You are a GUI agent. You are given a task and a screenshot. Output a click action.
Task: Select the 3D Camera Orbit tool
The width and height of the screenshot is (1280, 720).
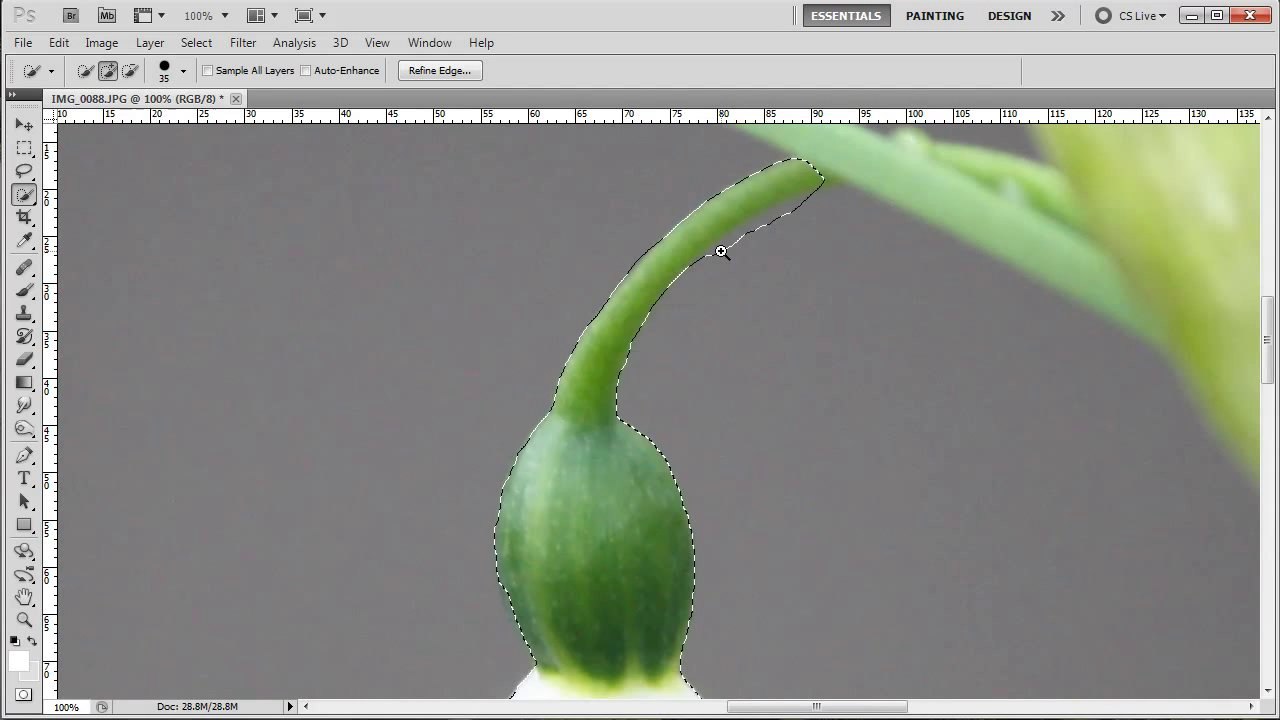(x=24, y=574)
